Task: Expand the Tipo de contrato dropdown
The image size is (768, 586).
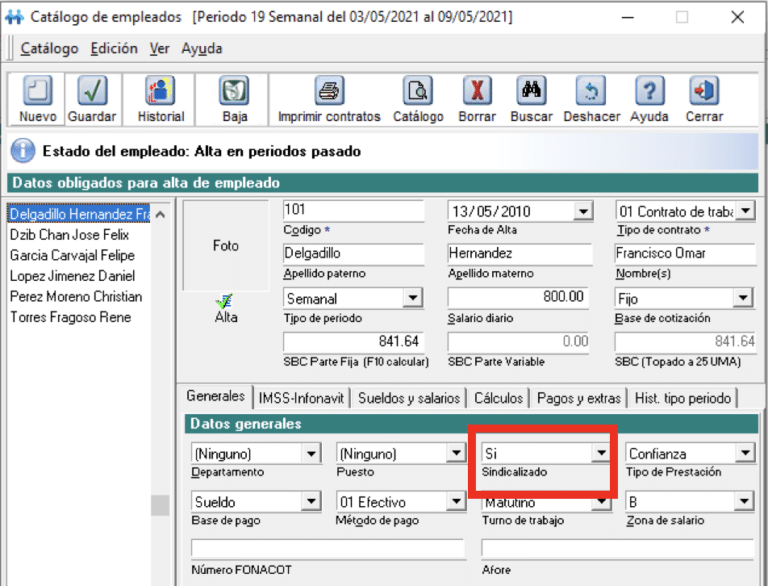Action: coord(745,211)
